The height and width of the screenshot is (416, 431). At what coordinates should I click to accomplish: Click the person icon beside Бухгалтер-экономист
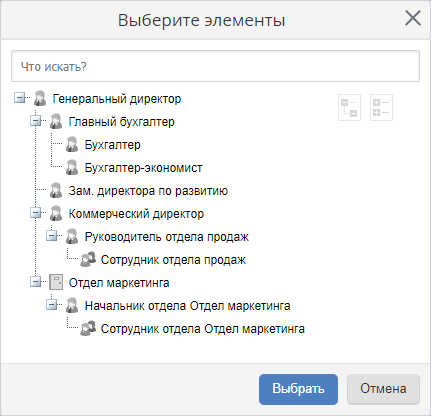[72, 167]
